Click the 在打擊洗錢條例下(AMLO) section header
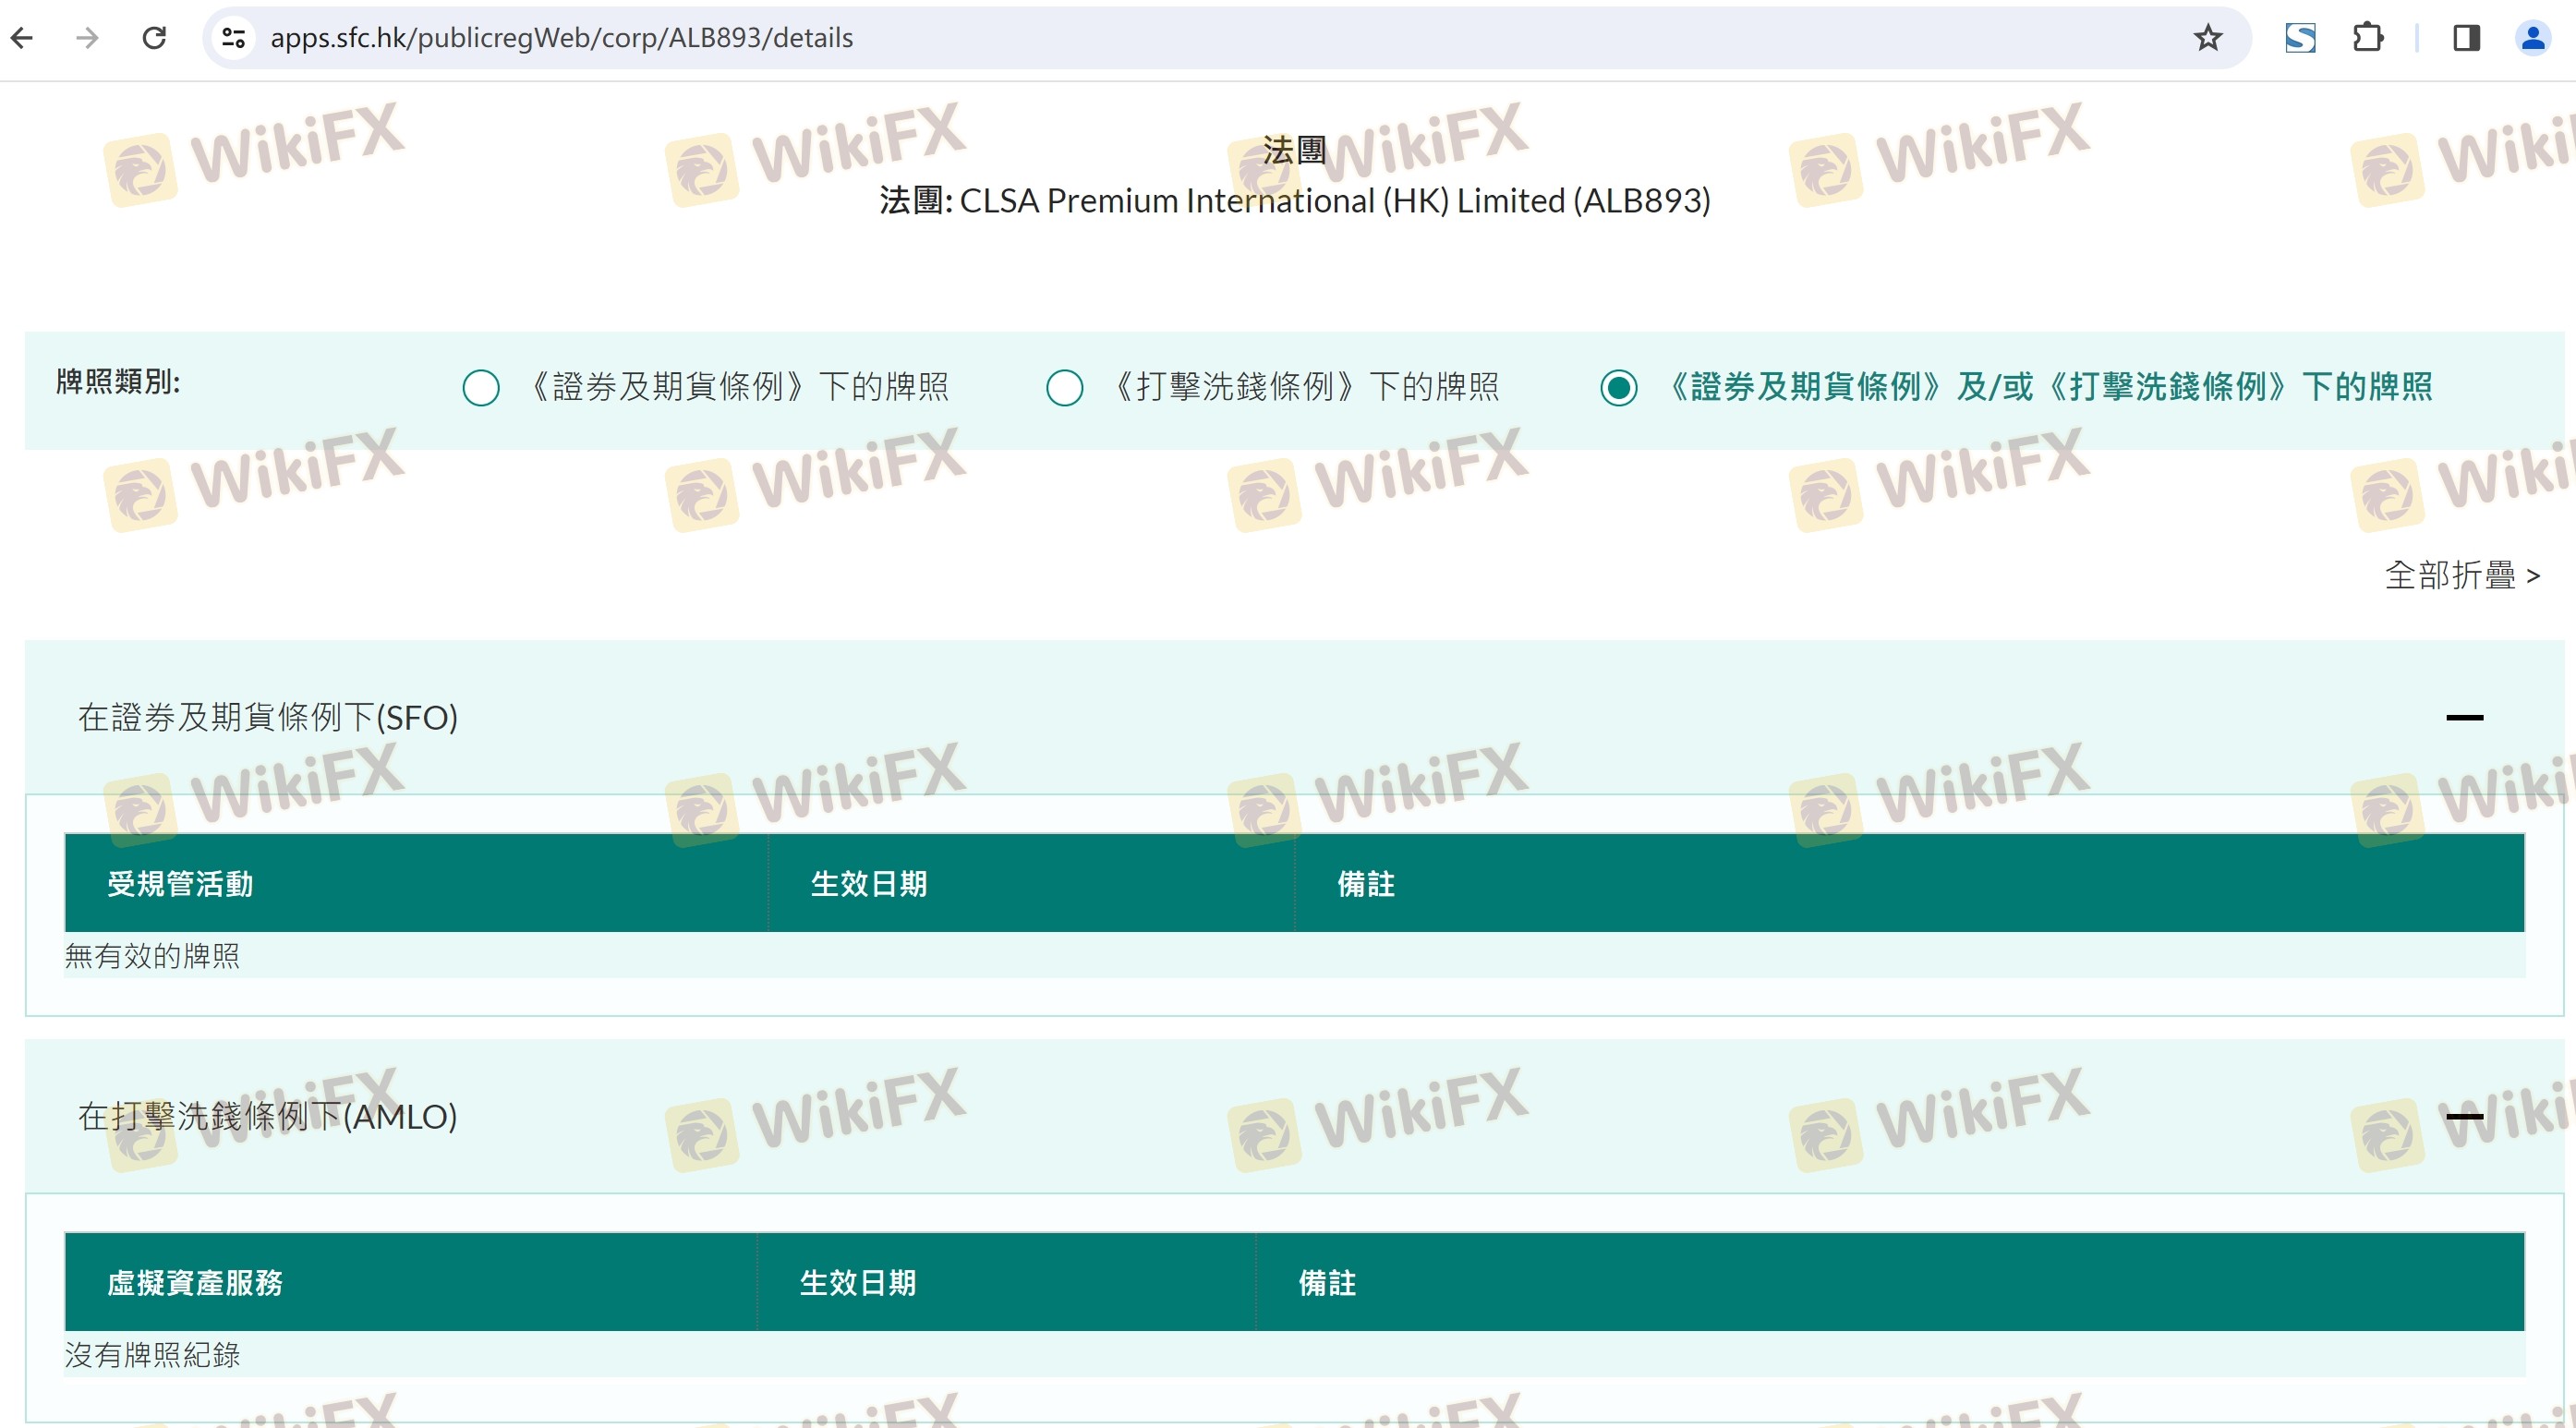Image resolution: width=2576 pixels, height=1428 pixels. tap(268, 1116)
